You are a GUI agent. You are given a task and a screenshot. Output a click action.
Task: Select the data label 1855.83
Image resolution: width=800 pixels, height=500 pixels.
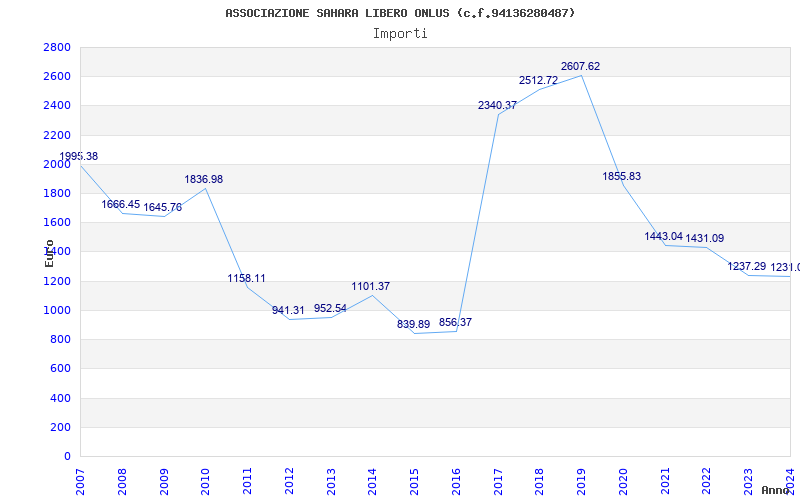(x=621, y=177)
